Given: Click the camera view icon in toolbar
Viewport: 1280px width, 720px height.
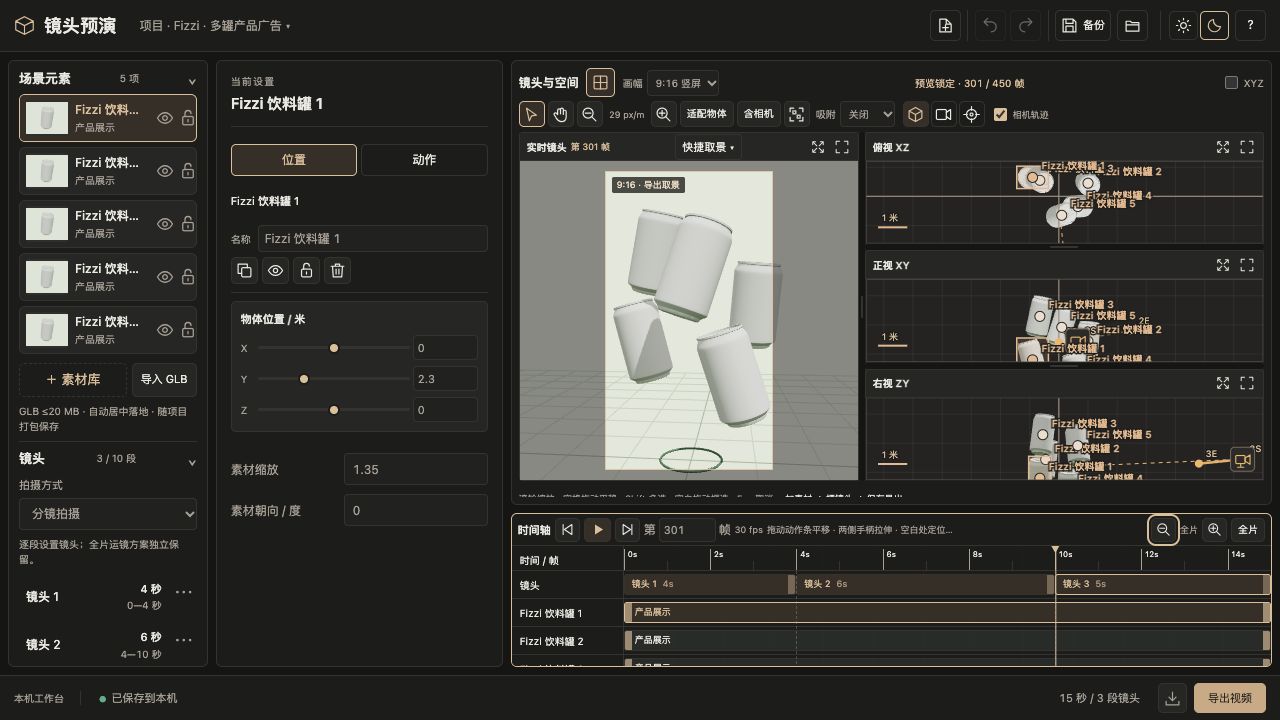Looking at the screenshot, I should pyautogui.click(x=943, y=114).
